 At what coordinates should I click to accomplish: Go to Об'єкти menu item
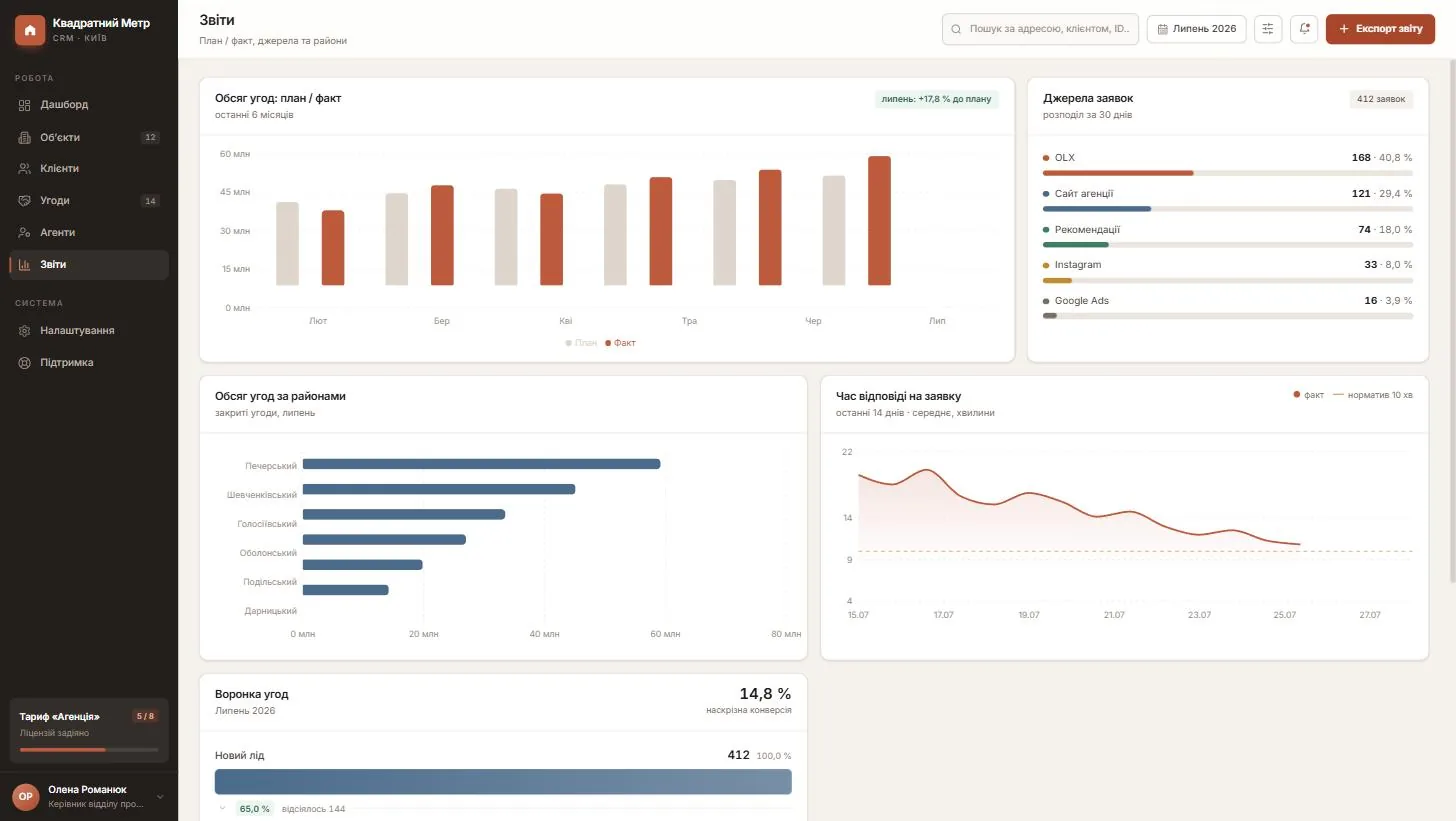(x=88, y=137)
